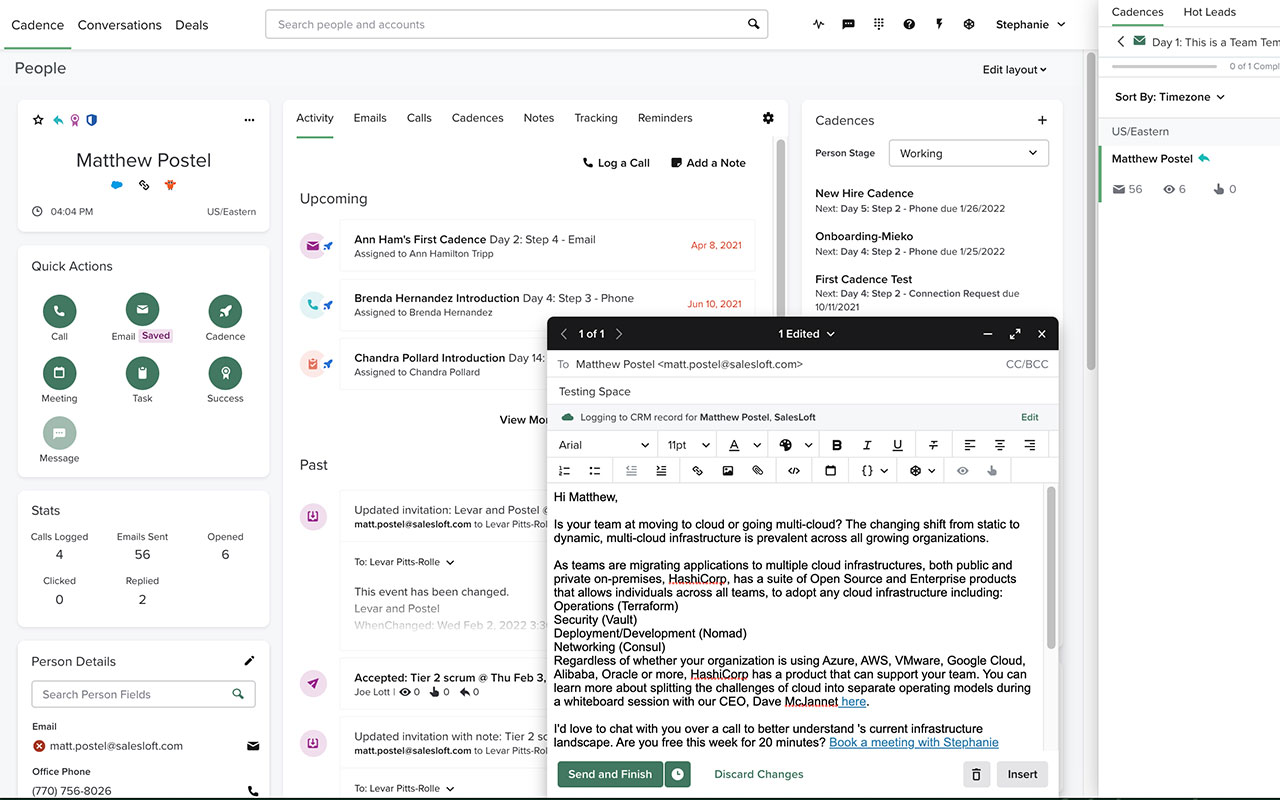
Task: Click the Send and Finish button
Action: [610, 774]
